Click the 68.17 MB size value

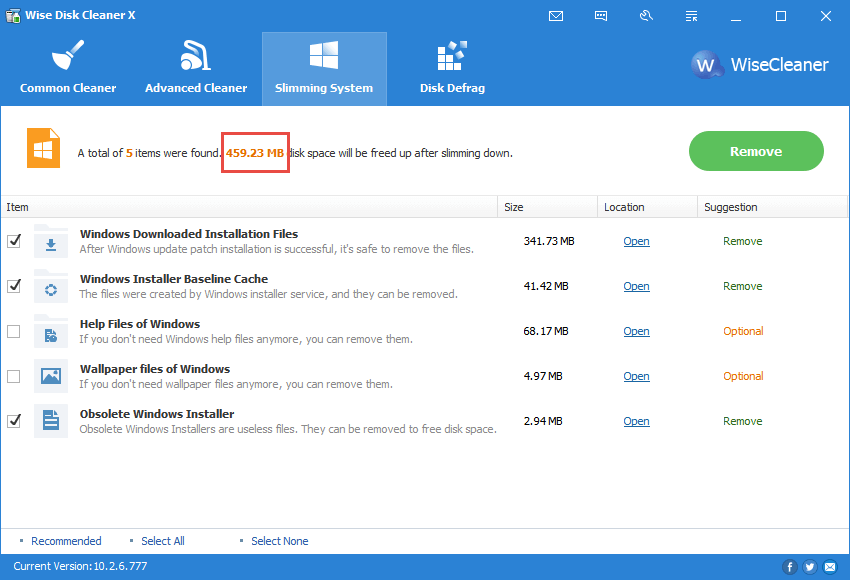click(x=546, y=331)
